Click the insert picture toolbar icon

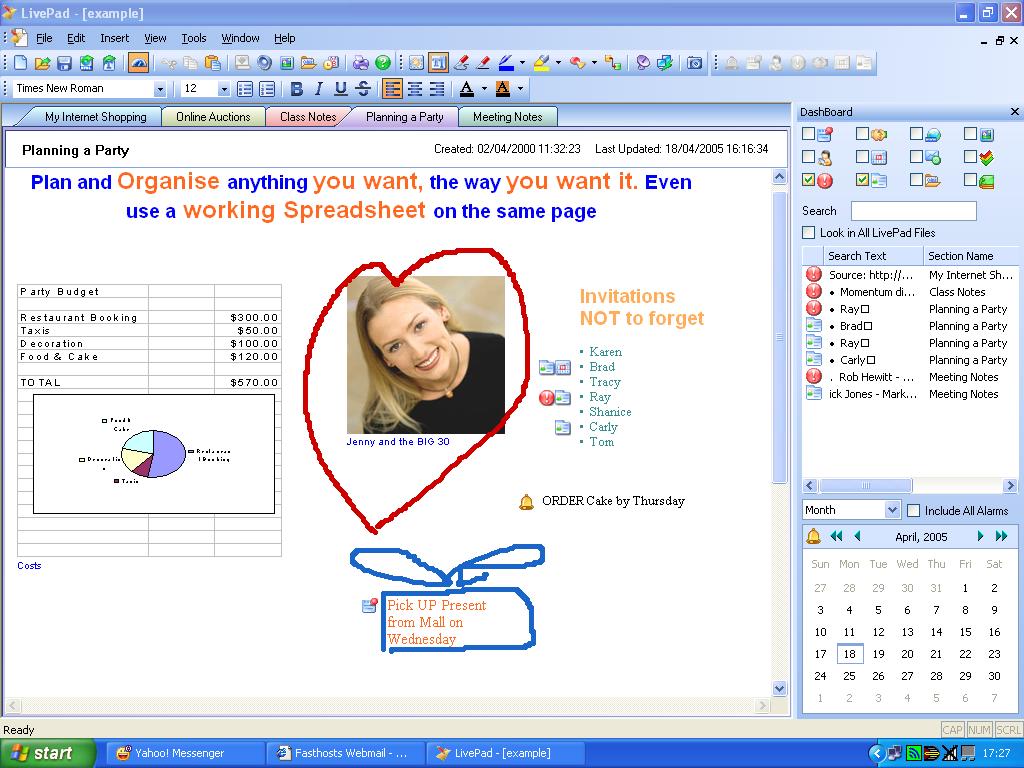coord(287,63)
